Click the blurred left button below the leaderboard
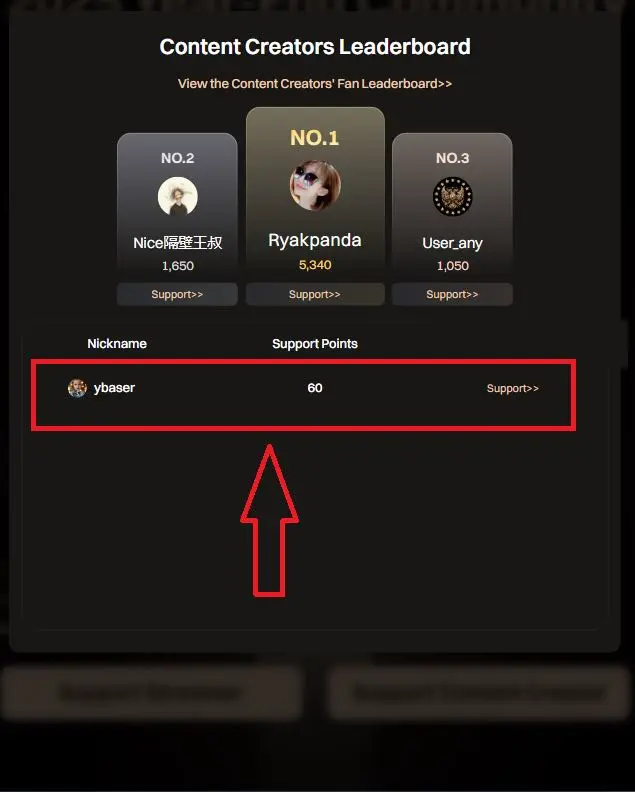The height and width of the screenshot is (792, 635). point(151,692)
